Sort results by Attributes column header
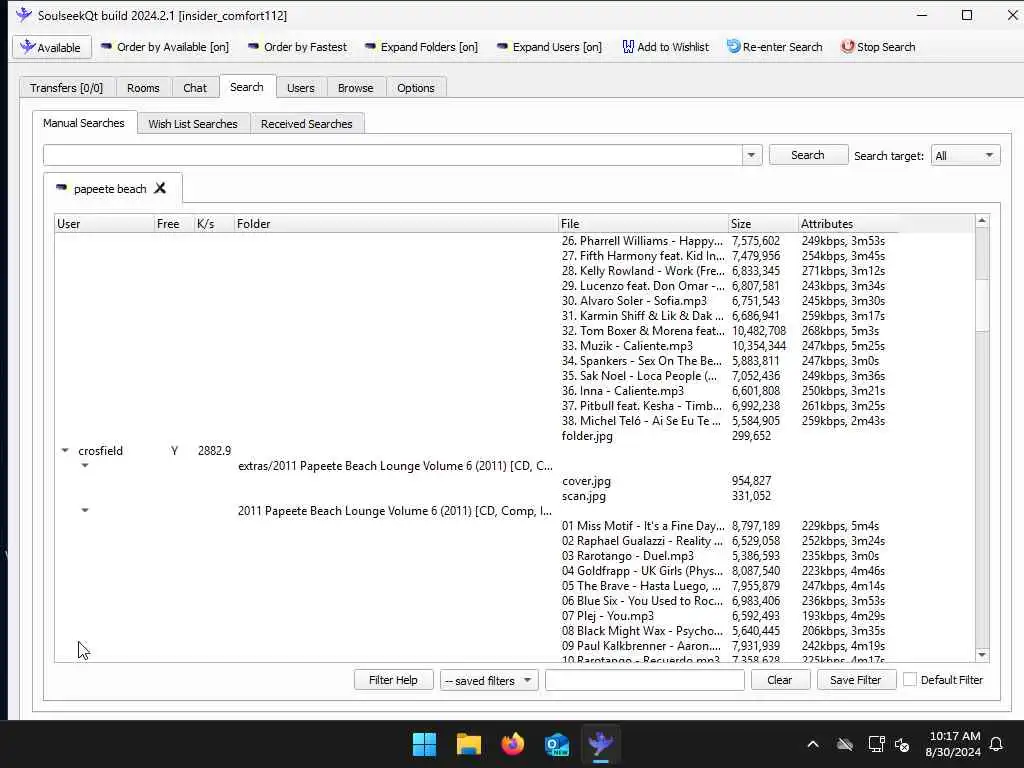1024x768 pixels. (x=849, y=223)
